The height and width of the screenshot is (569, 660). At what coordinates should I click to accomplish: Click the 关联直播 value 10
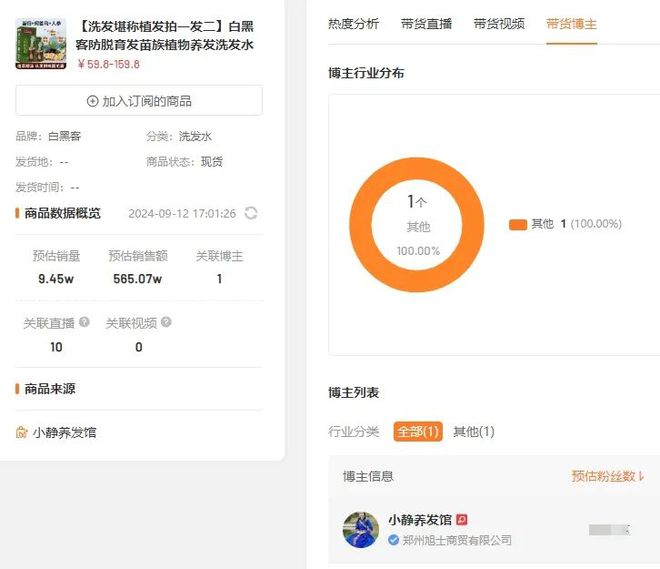pyautogui.click(x=56, y=347)
